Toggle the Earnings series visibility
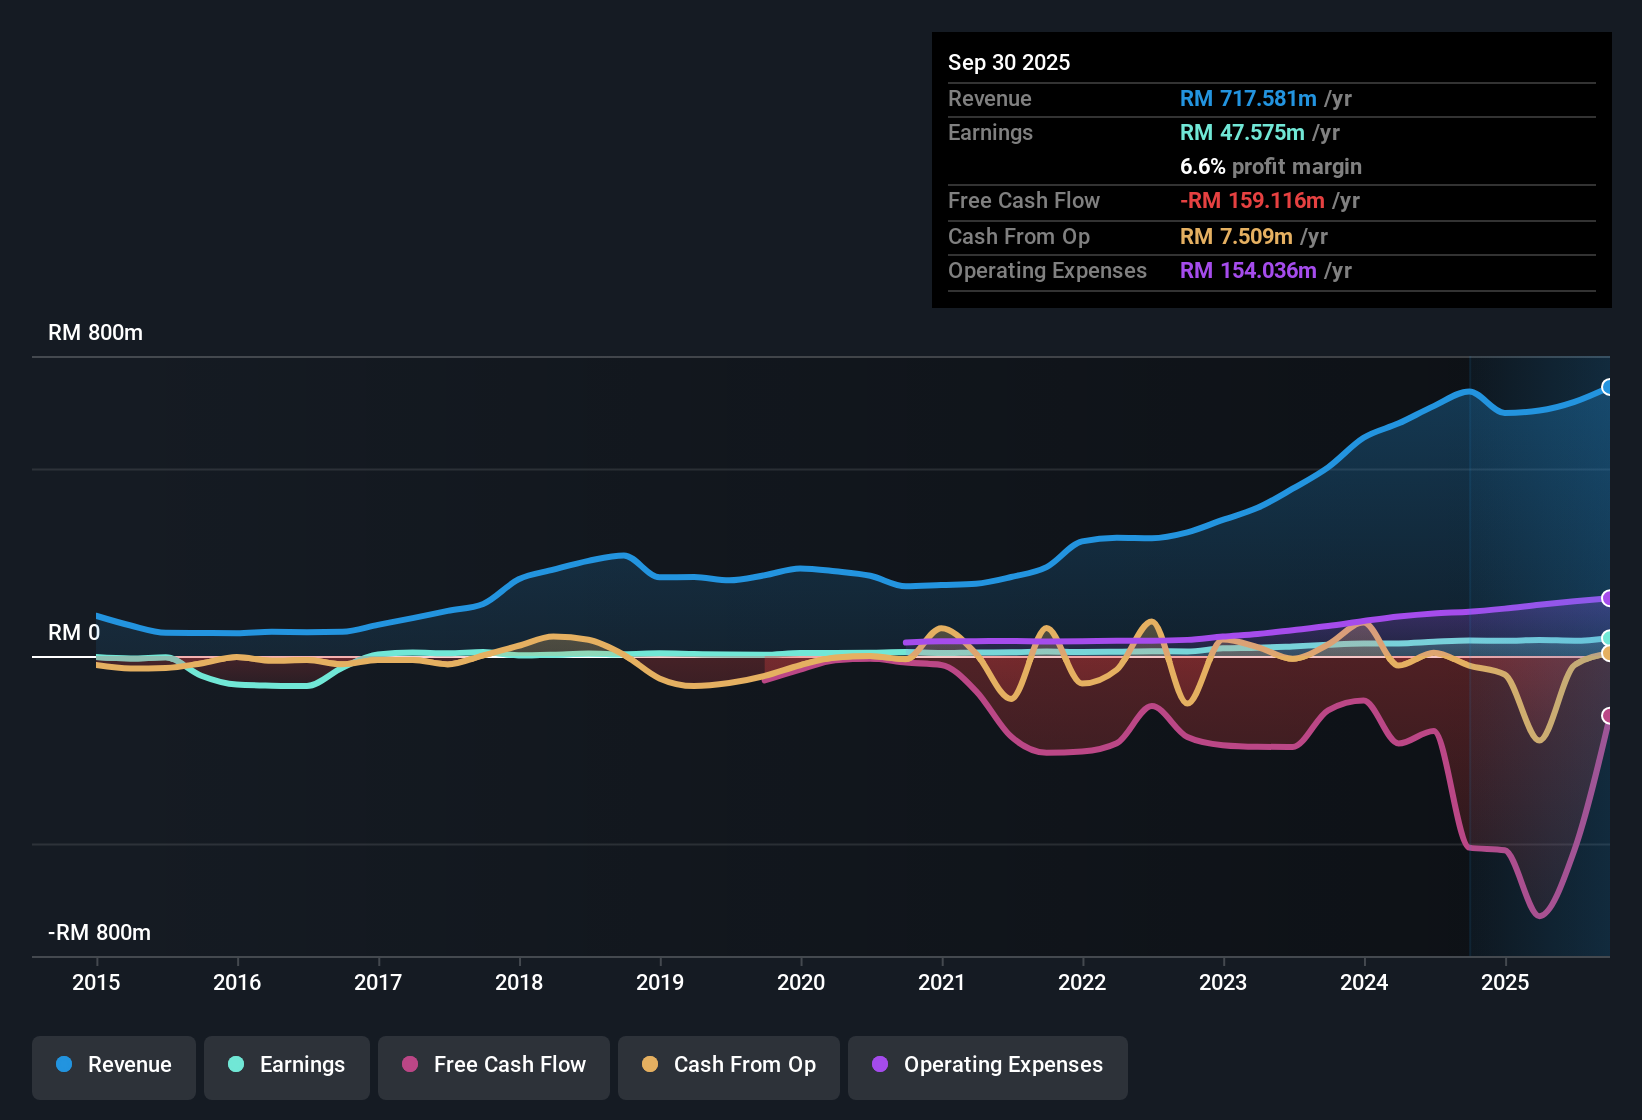 pos(287,1065)
